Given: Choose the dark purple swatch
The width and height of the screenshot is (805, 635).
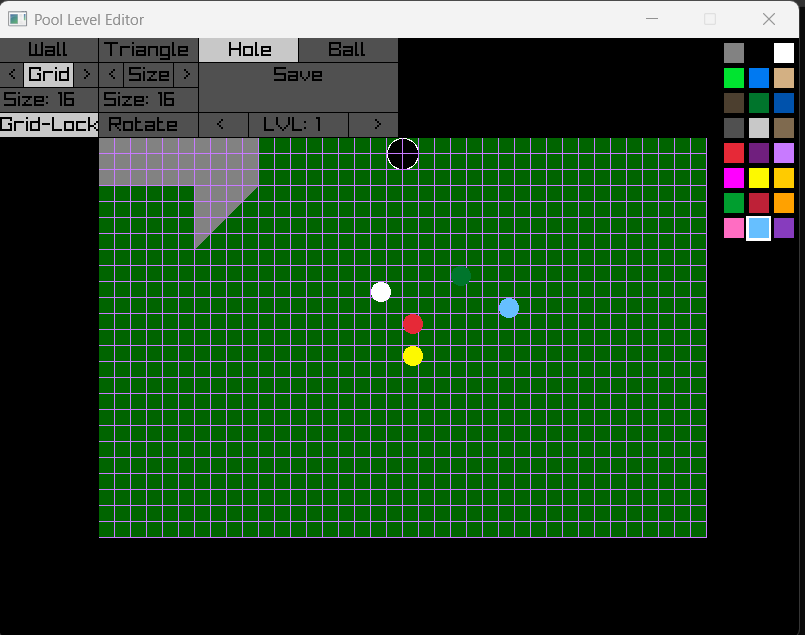Looking at the screenshot, I should [759, 153].
